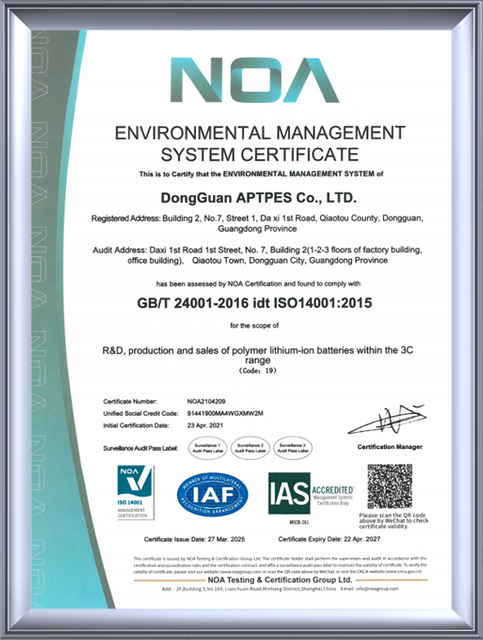483x640 pixels.
Task: Click the 'Unified Social Credit Code:' label
Action: [x=141, y=413]
